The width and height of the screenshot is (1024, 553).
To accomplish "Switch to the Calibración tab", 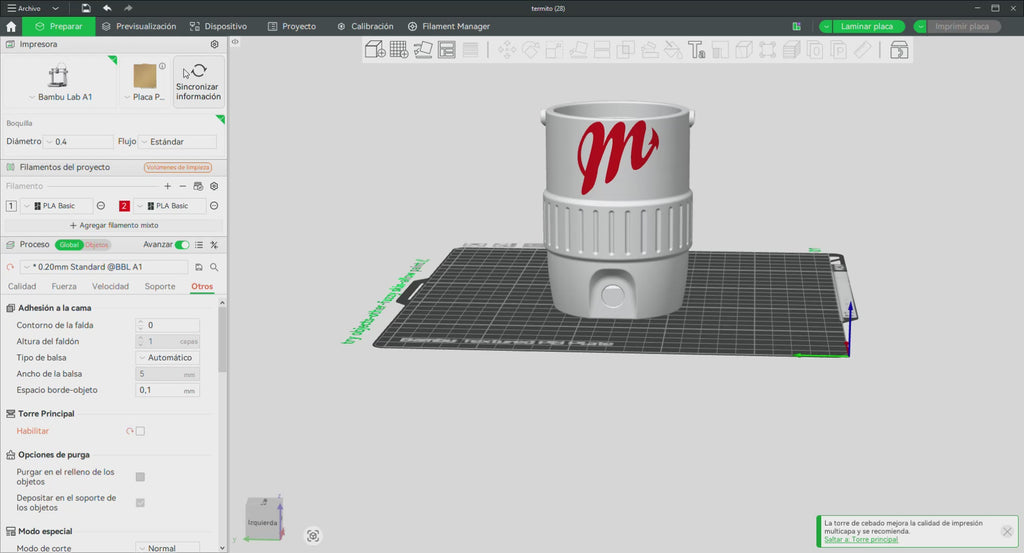I will 365,26.
